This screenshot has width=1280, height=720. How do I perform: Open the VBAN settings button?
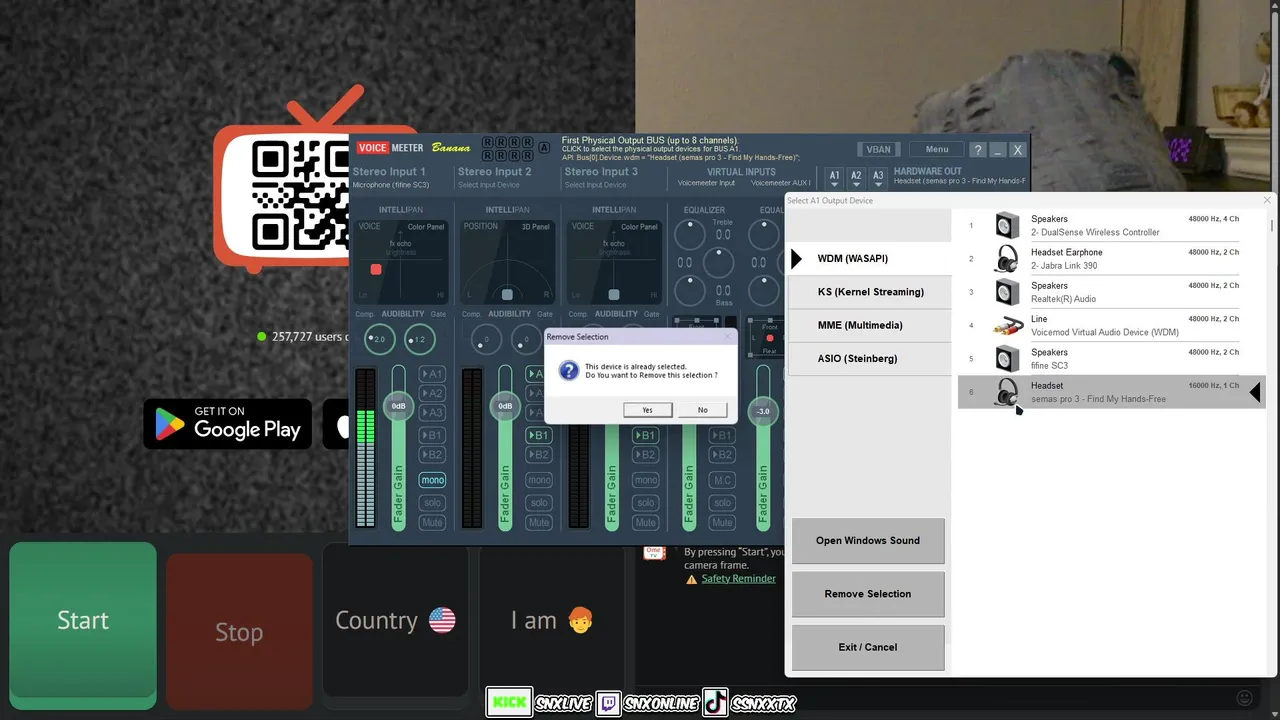click(878, 150)
